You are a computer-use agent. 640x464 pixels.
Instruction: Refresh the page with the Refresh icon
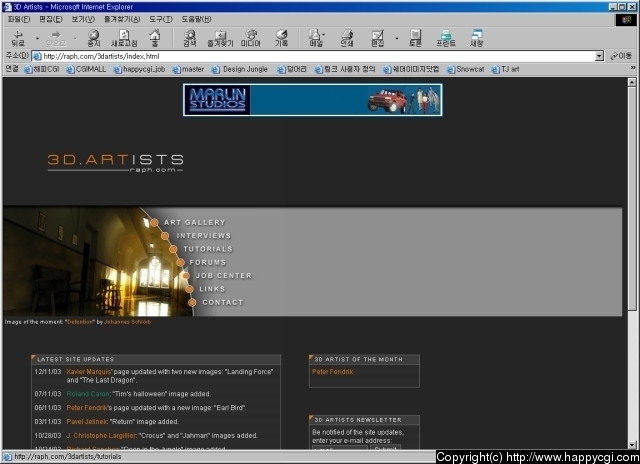click(124, 38)
